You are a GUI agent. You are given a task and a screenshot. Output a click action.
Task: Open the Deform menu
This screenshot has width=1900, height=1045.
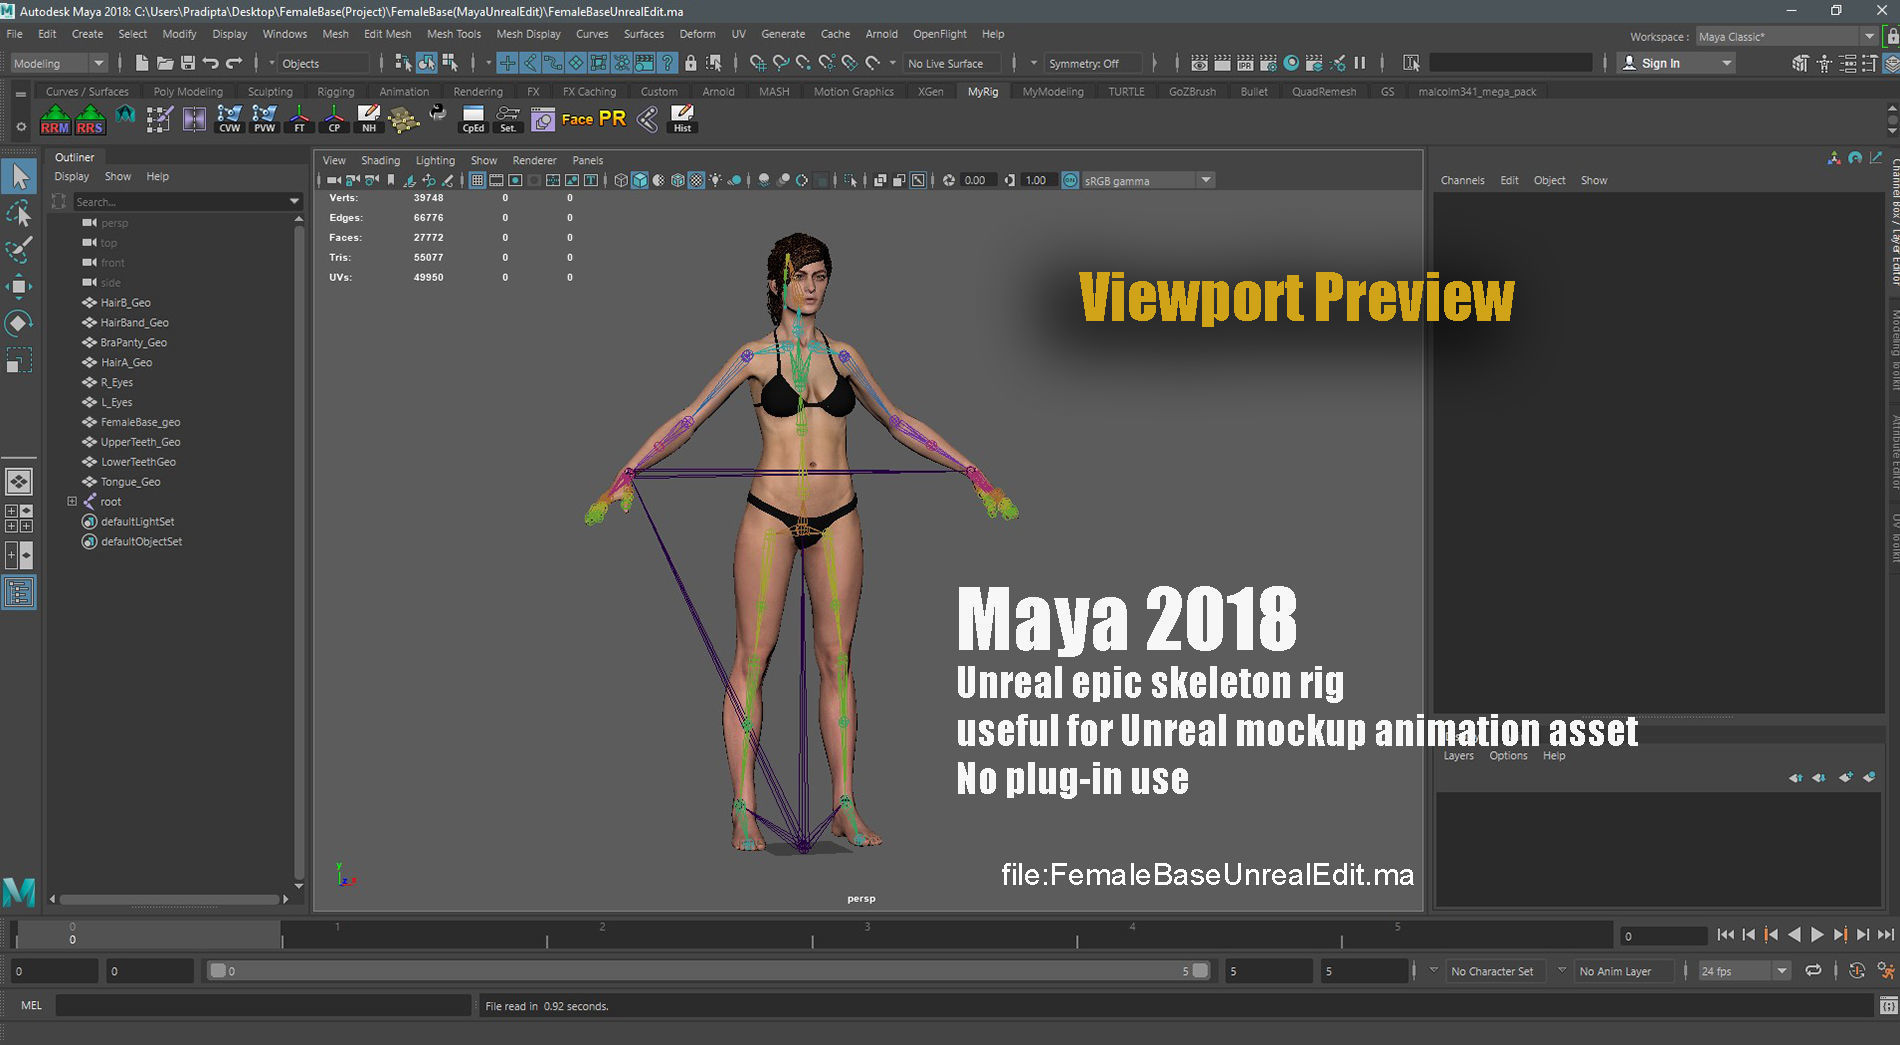coord(697,34)
